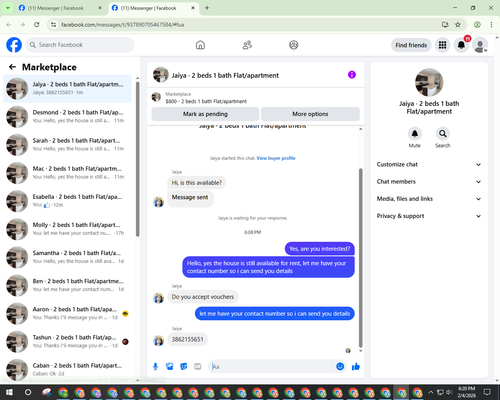Click the Mark as pending button
This screenshot has height=400, width=500.
coord(205,114)
